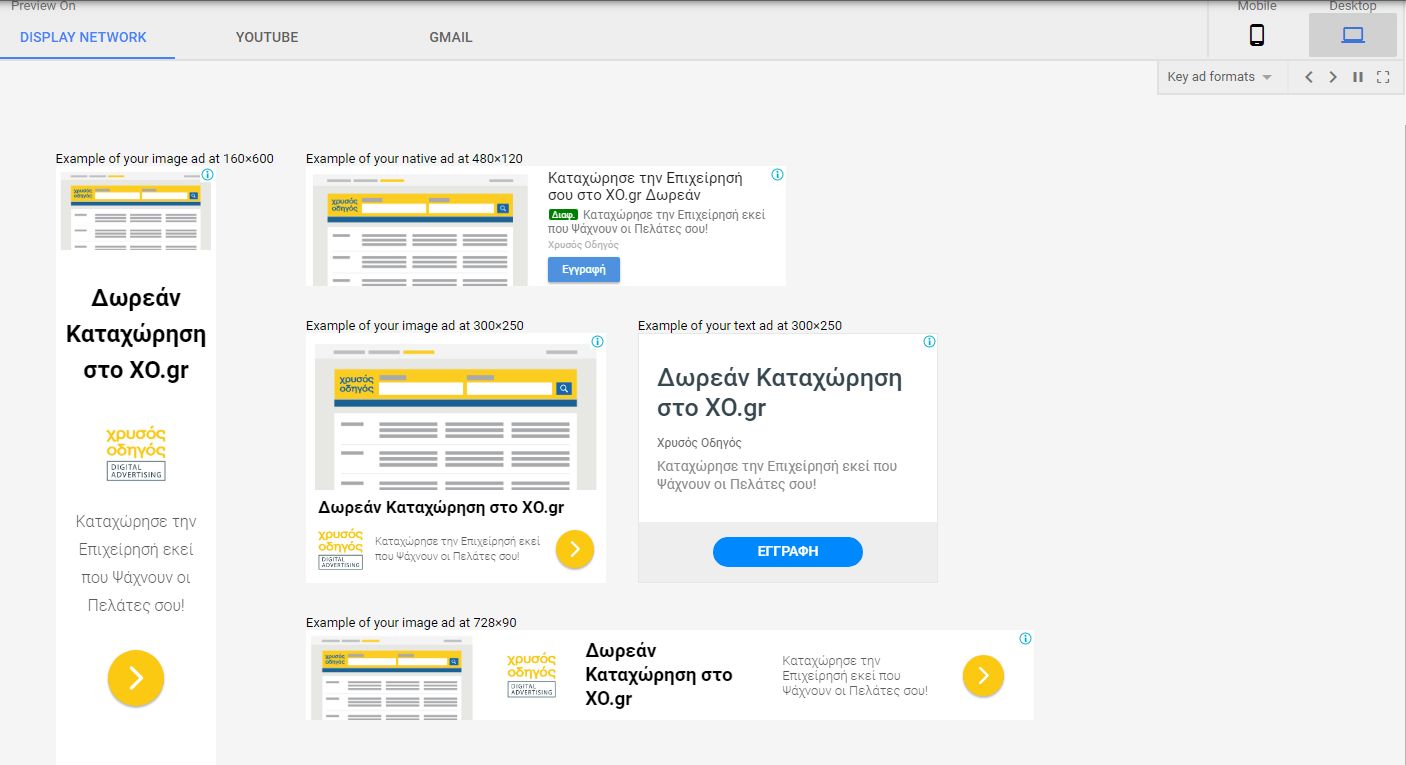Click the blue Εγγραφή button in the native ad
Viewport: 1406px width, 765px height.
[x=584, y=270]
